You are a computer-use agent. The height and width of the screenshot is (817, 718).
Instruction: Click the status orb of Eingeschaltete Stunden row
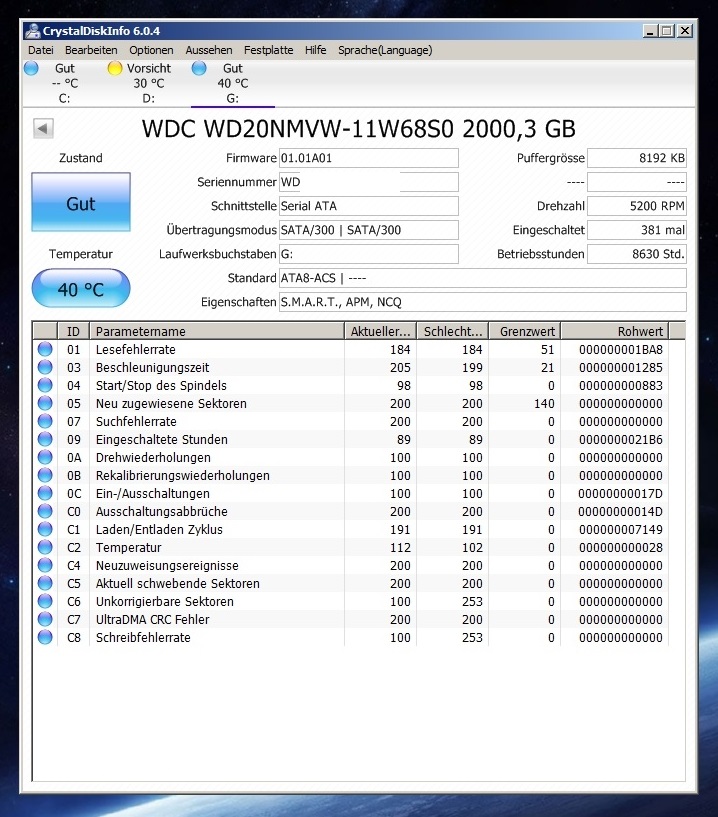click(x=45, y=439)
